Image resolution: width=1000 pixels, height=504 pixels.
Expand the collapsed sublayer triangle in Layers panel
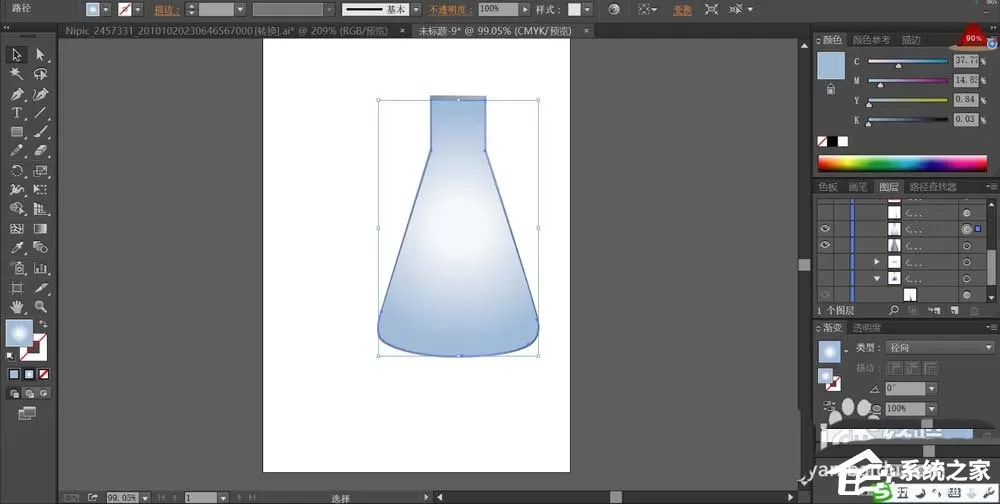877,262
